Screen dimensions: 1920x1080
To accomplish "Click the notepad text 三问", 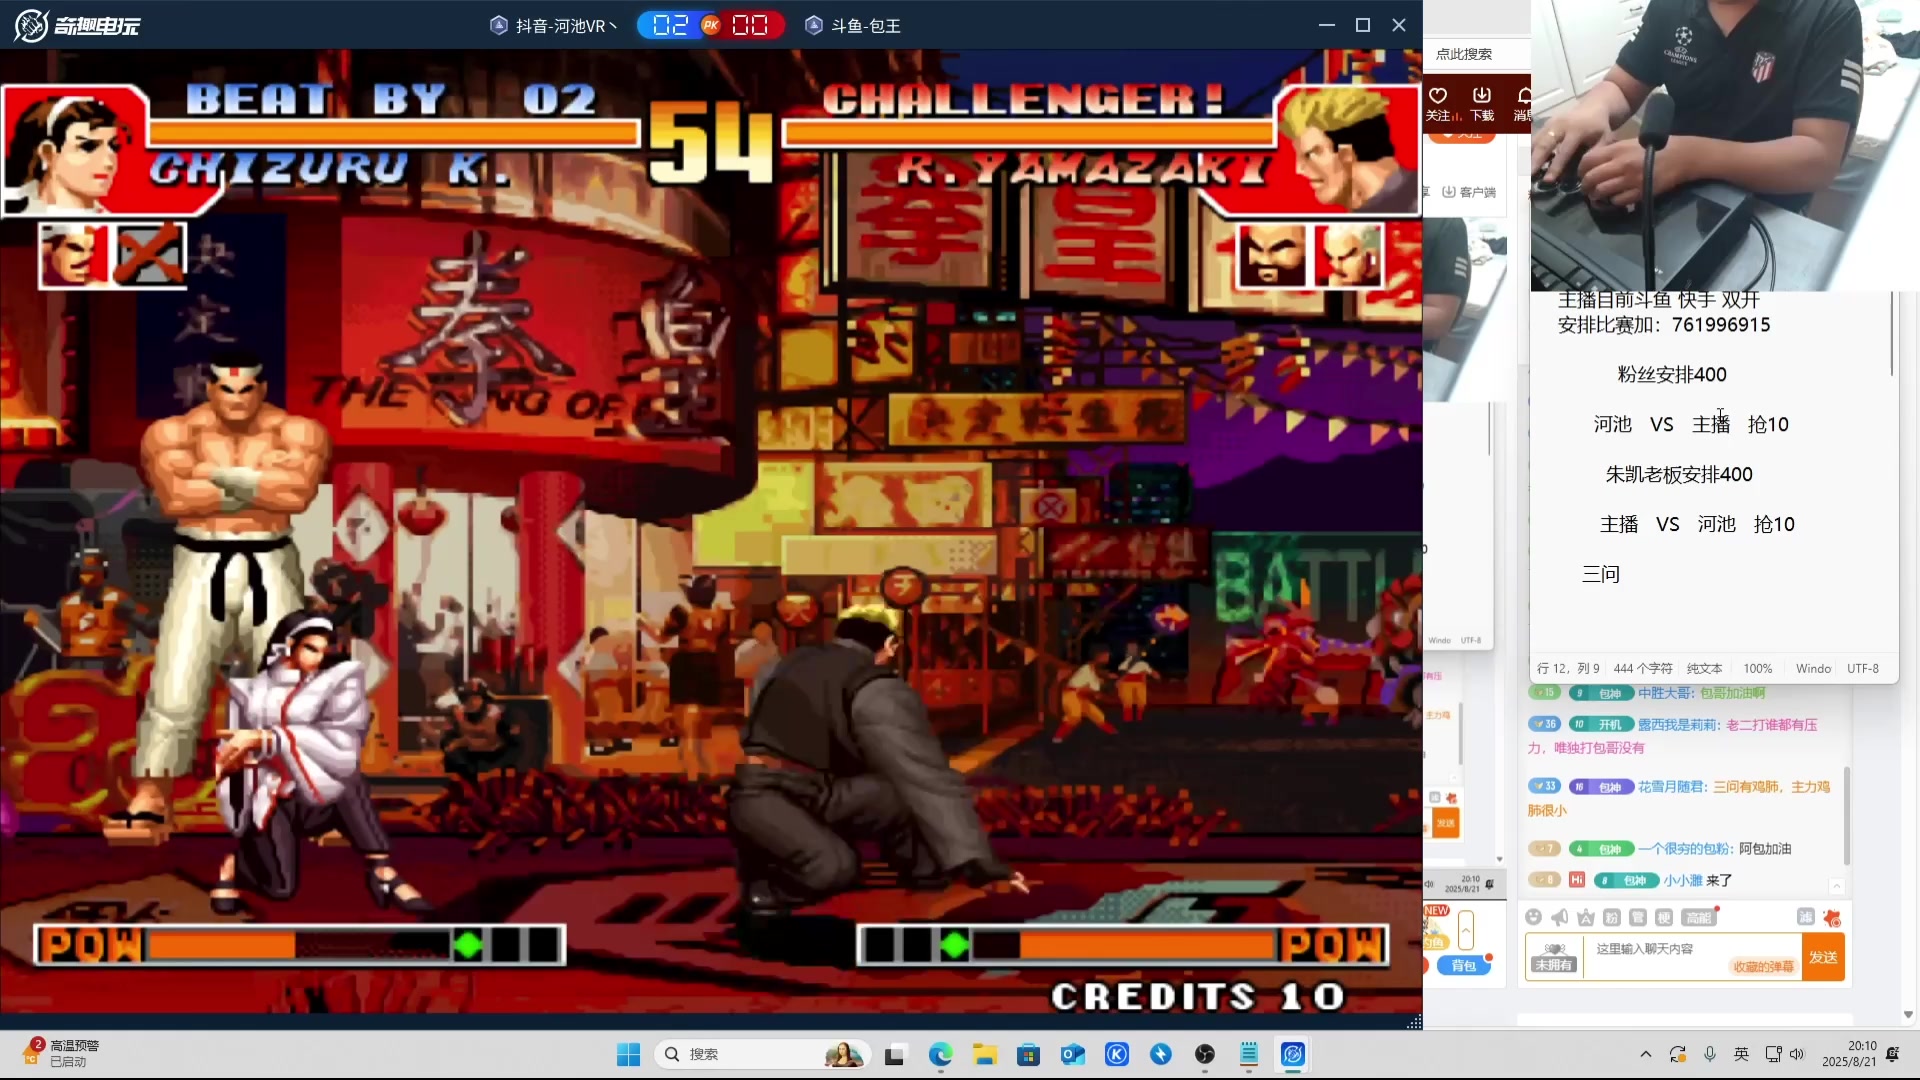I will [x=1601, y=574].
